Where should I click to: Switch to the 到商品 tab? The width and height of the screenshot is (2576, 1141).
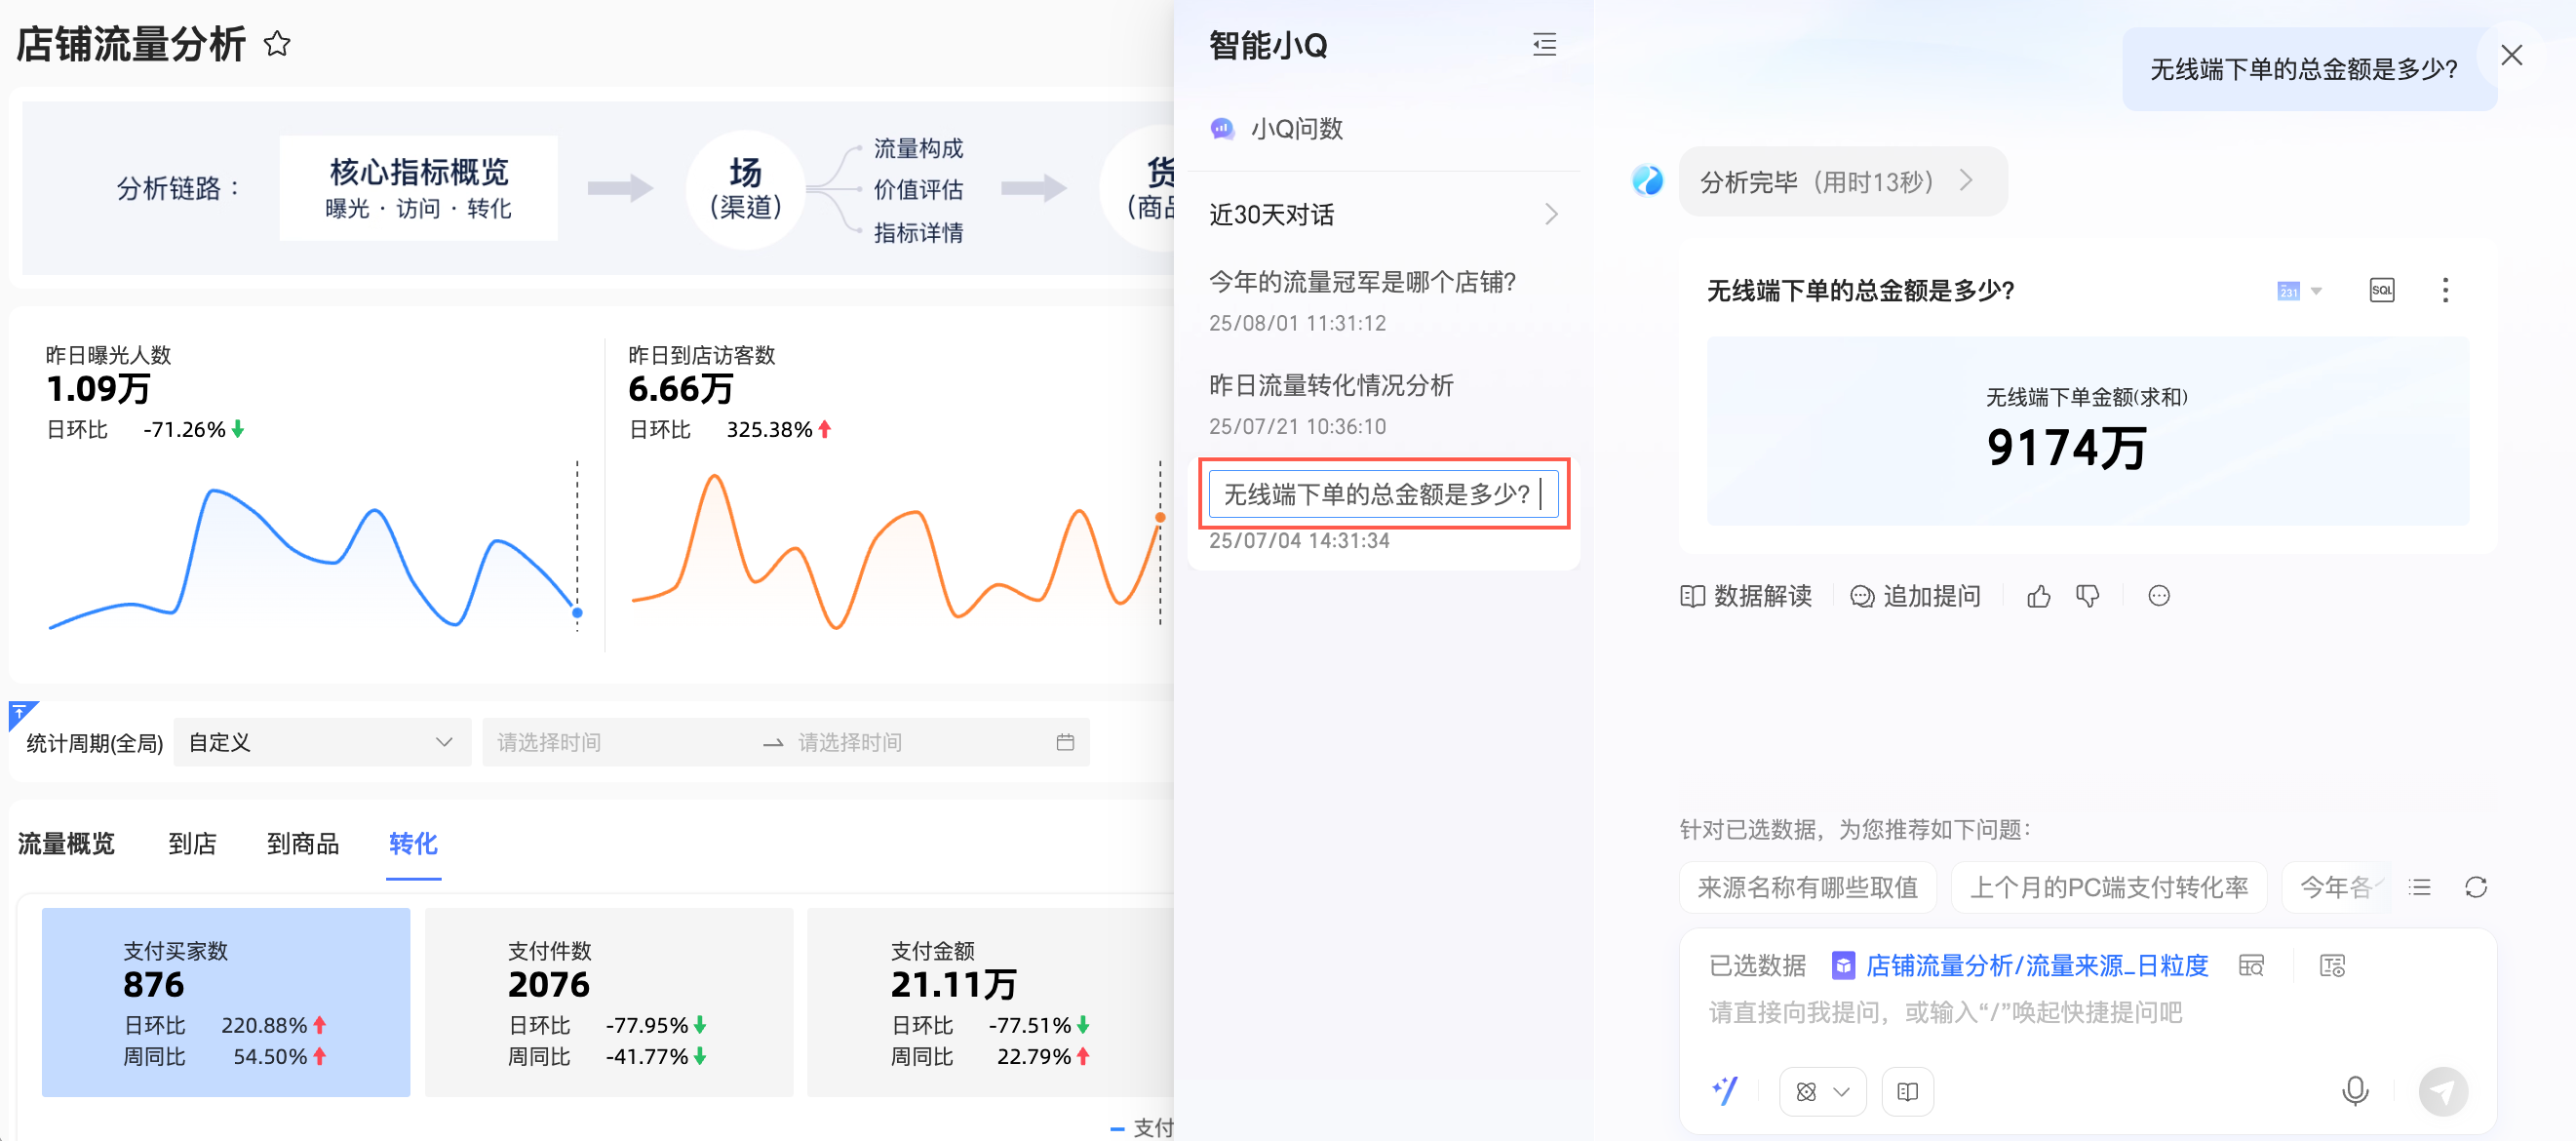point(302,843)
